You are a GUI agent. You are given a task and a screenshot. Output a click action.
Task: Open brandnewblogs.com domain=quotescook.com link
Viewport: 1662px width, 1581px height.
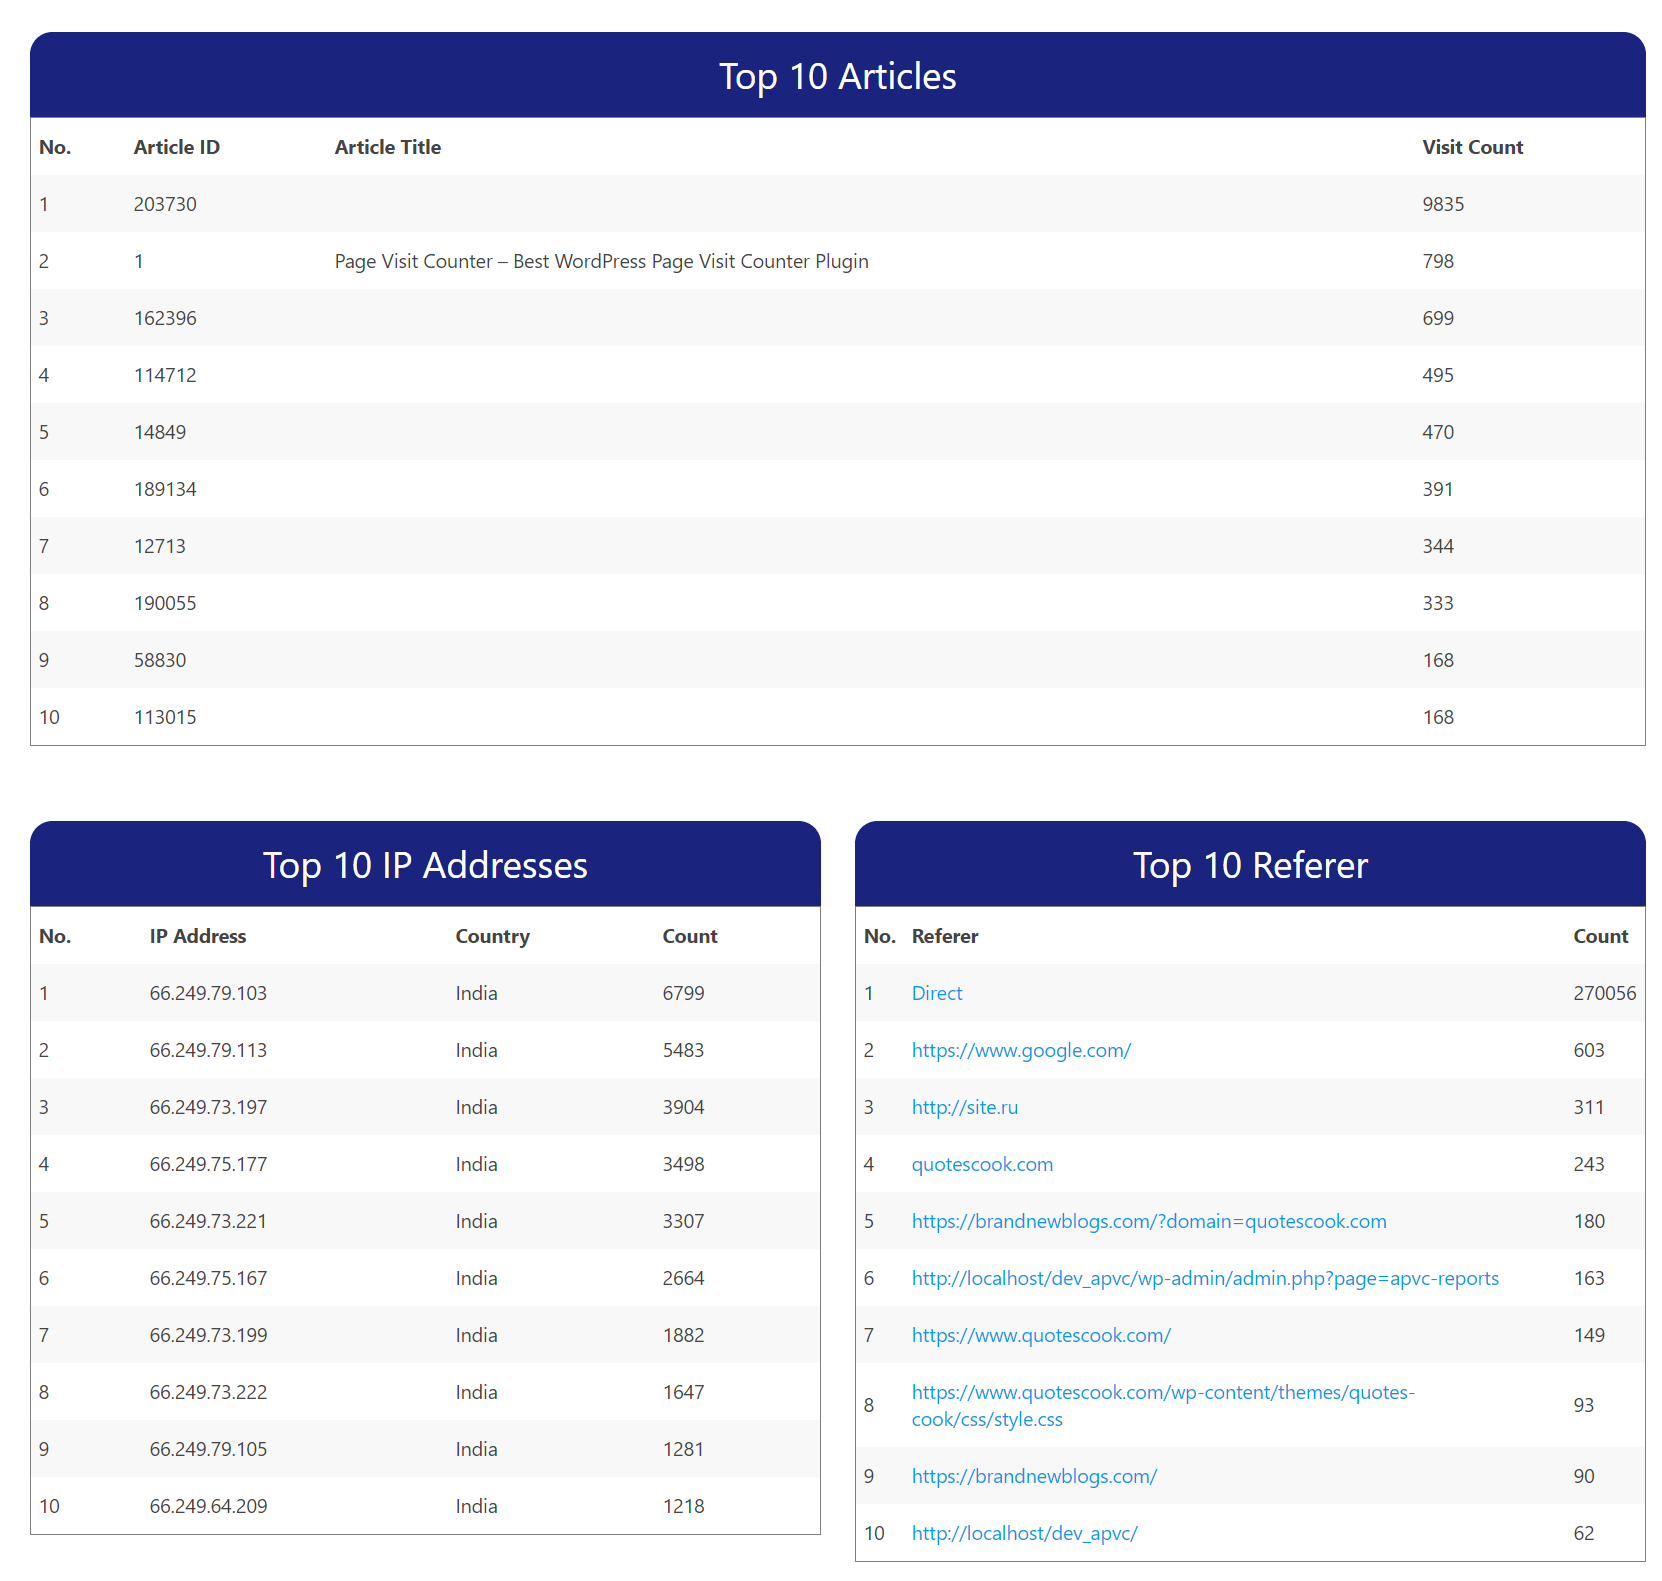click(x=1148, y=1221)
